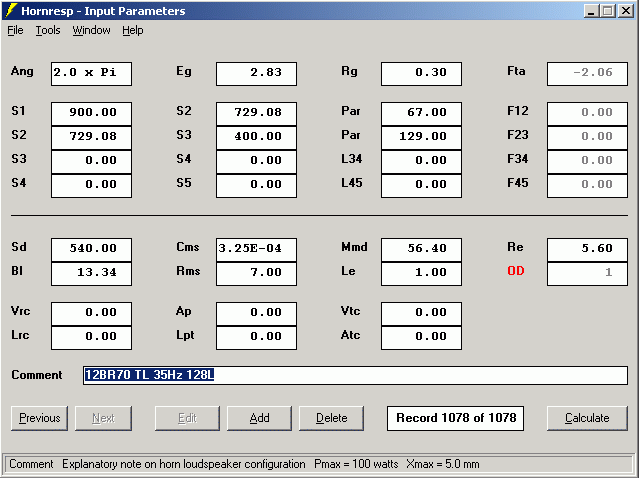Screen dimensions: 639x478
Task: Click the Rg field showing 0.30
Action: click(x=421, y=74)
